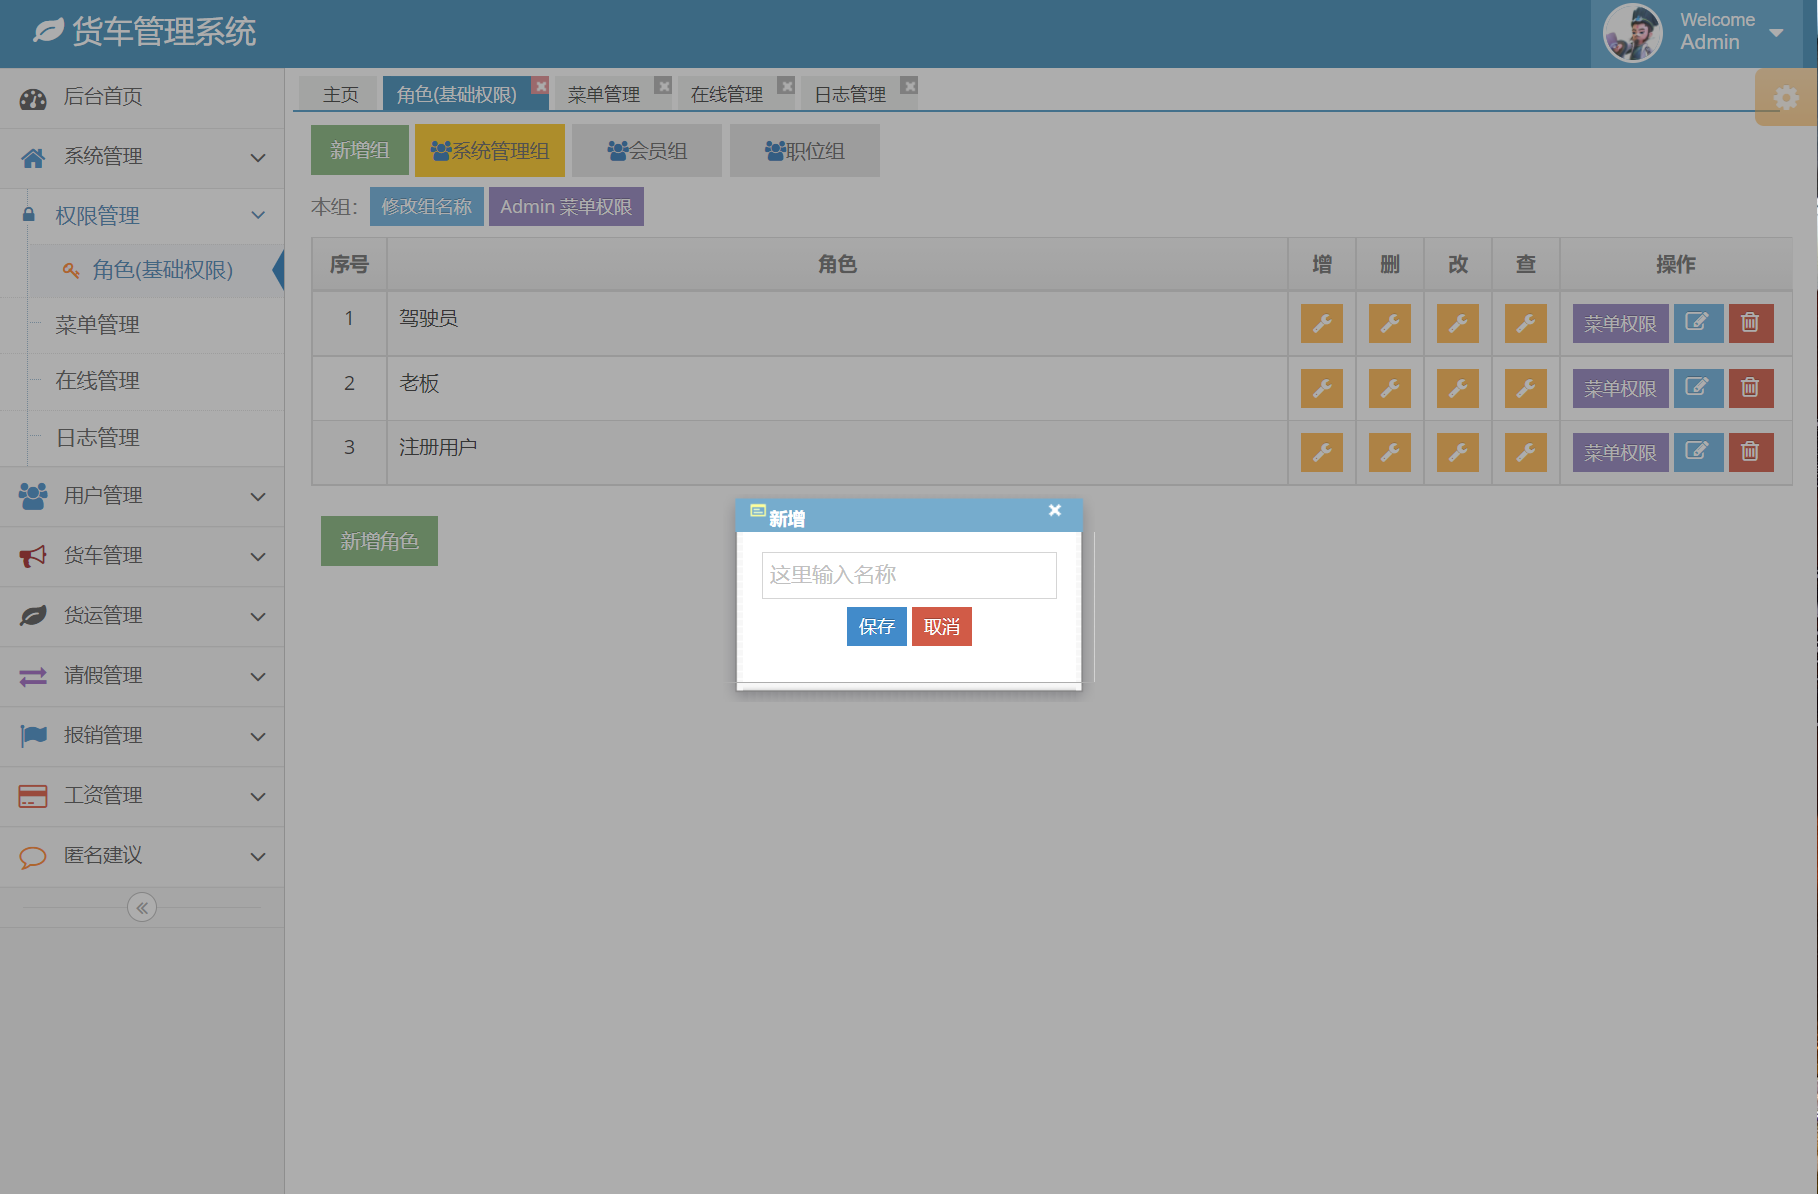
Task: Cancel the 新增 dialog
Action: point(942,627)
